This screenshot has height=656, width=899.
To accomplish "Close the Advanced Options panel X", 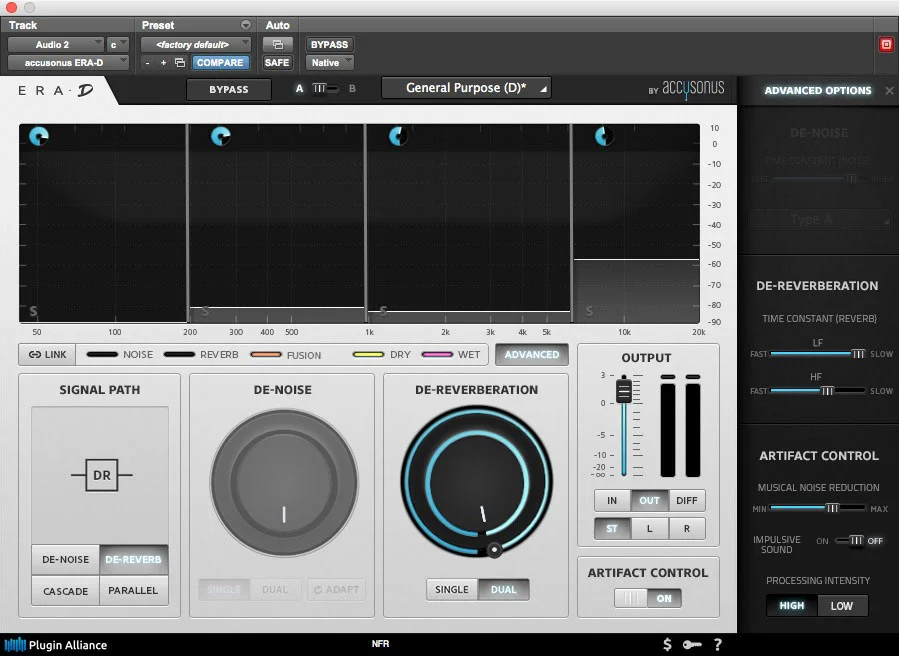I will pyautogui.click(x=889, y=91).
